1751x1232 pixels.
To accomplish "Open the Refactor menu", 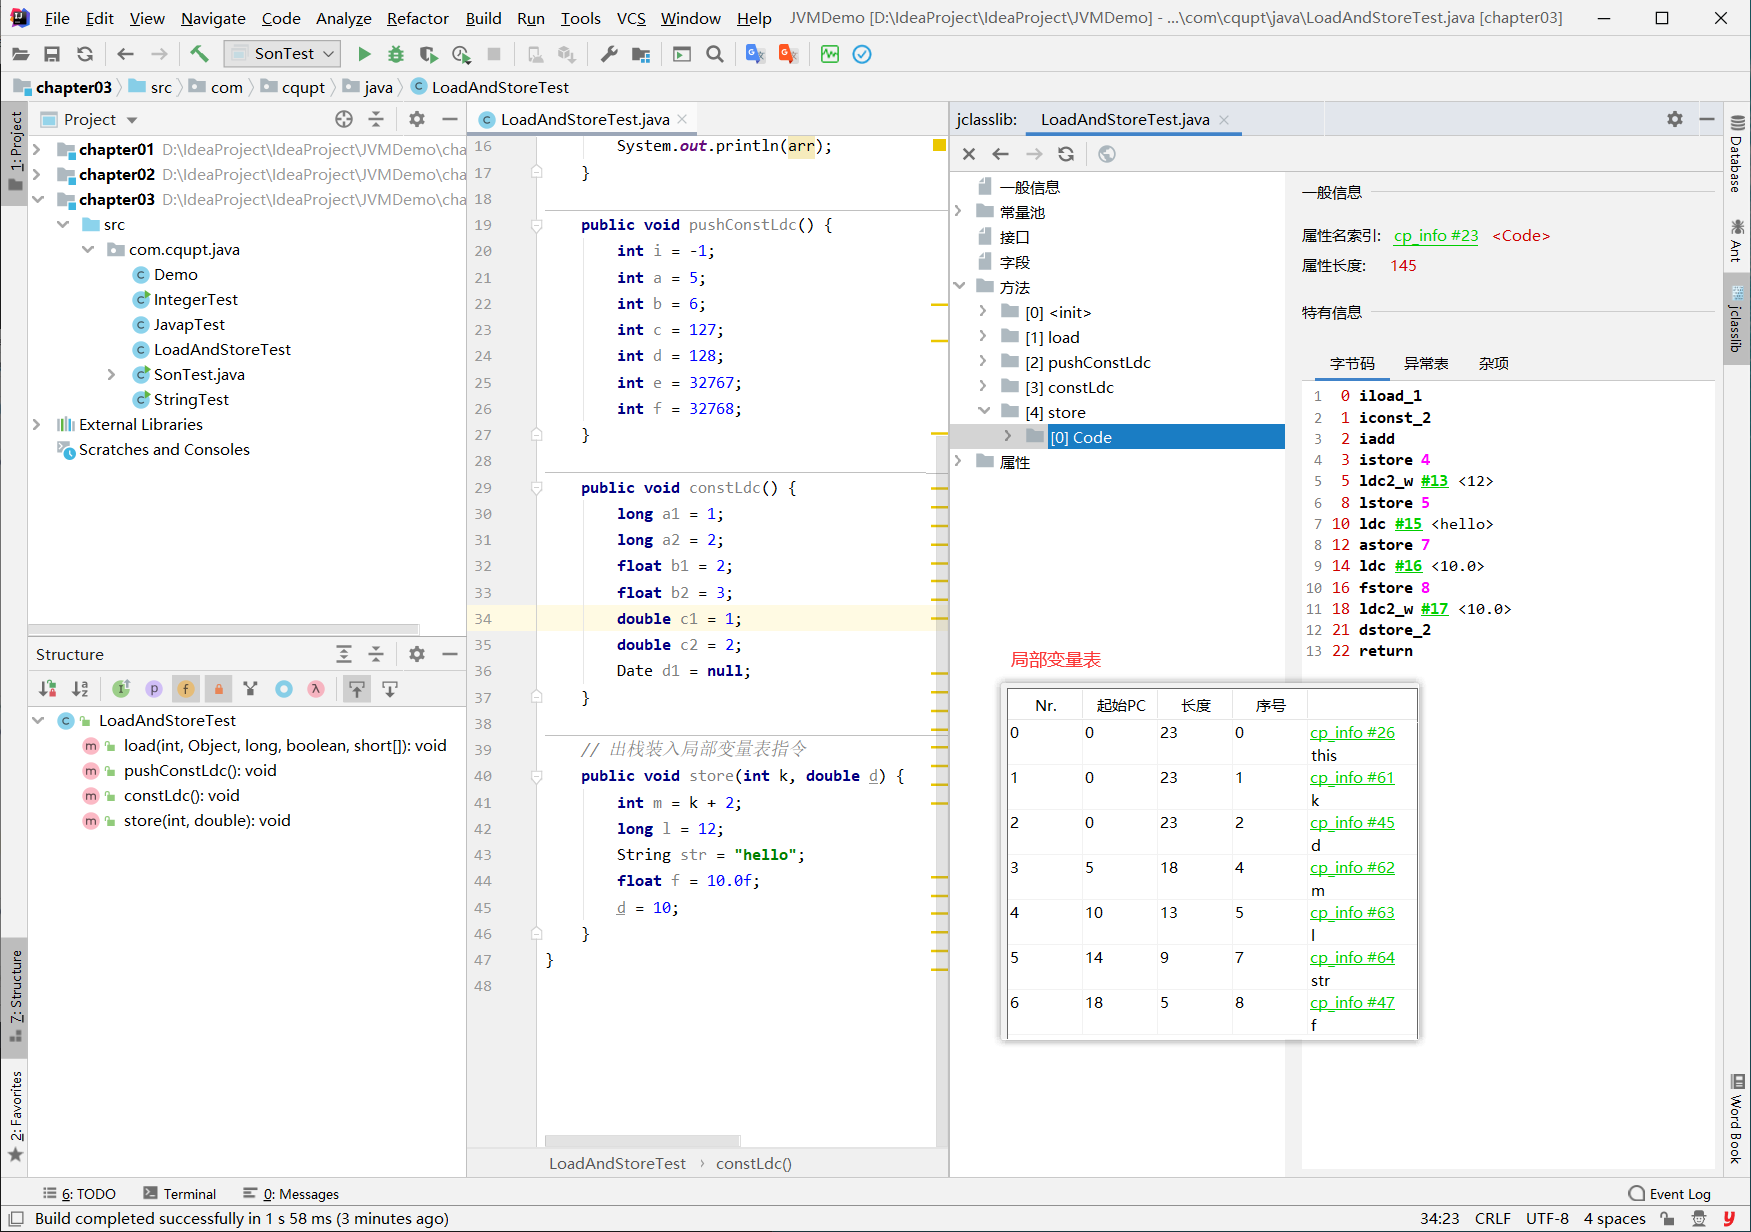I will point(417,18).
